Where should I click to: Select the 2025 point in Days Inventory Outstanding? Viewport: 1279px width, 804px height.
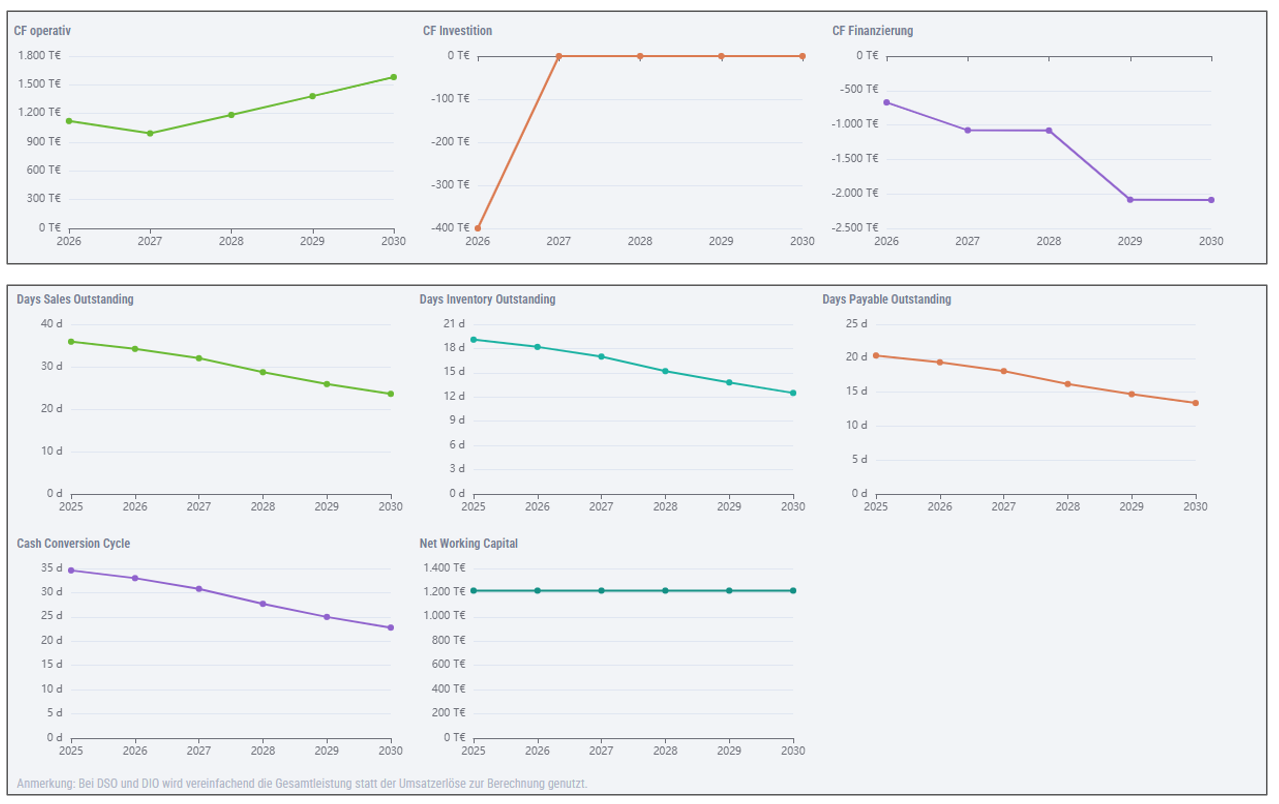pos(474,339)
